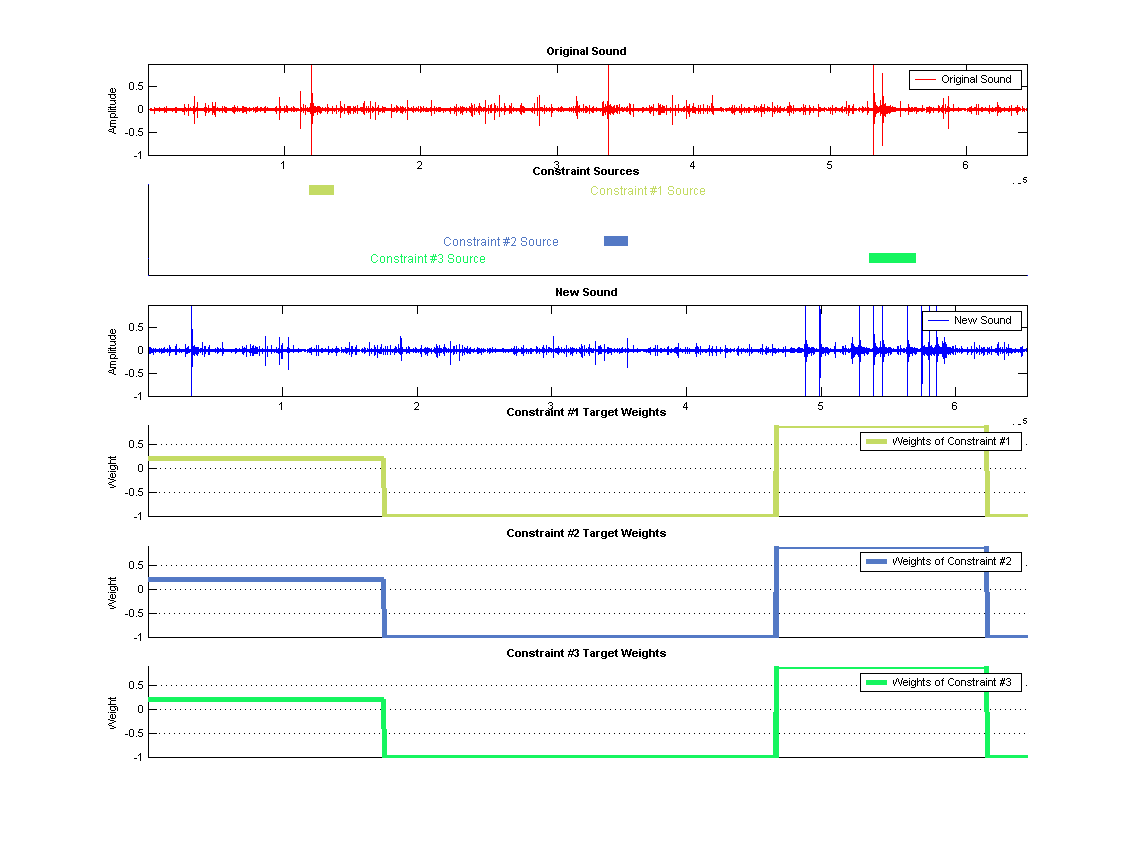This screenshot has height=851, width=1135.
Task: Click the Amplitude axis label of Original Sound
Action: (113, 110)
